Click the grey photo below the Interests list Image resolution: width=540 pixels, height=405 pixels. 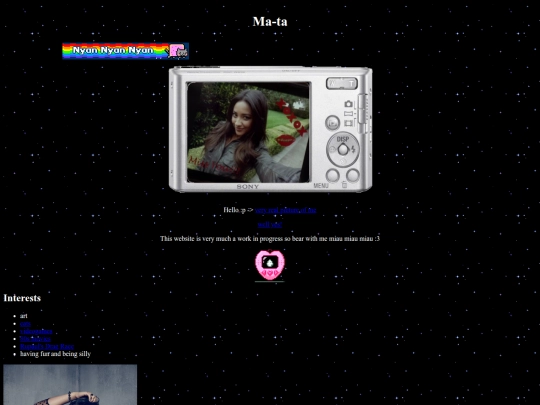pos(70,385)
